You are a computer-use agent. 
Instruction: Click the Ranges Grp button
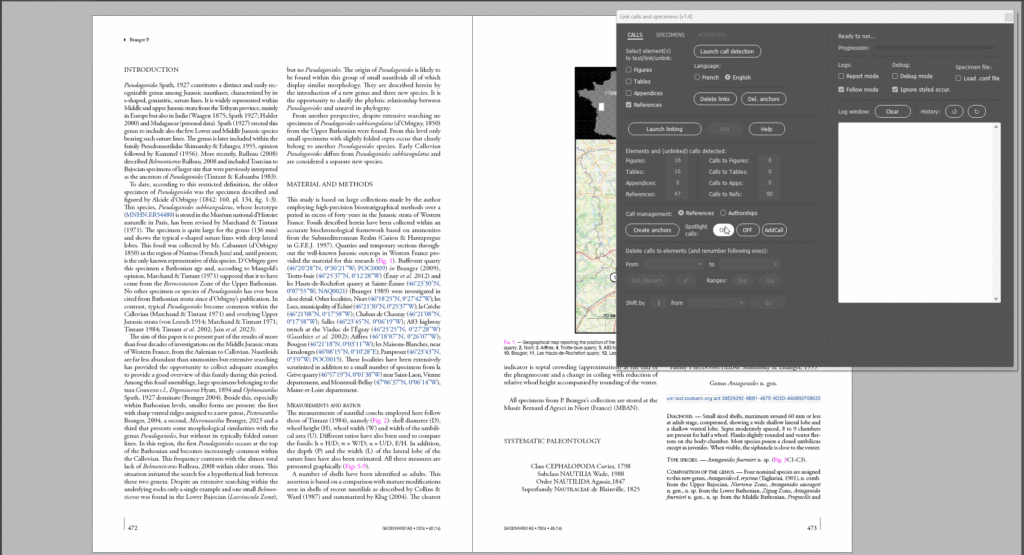pos(770,280)
